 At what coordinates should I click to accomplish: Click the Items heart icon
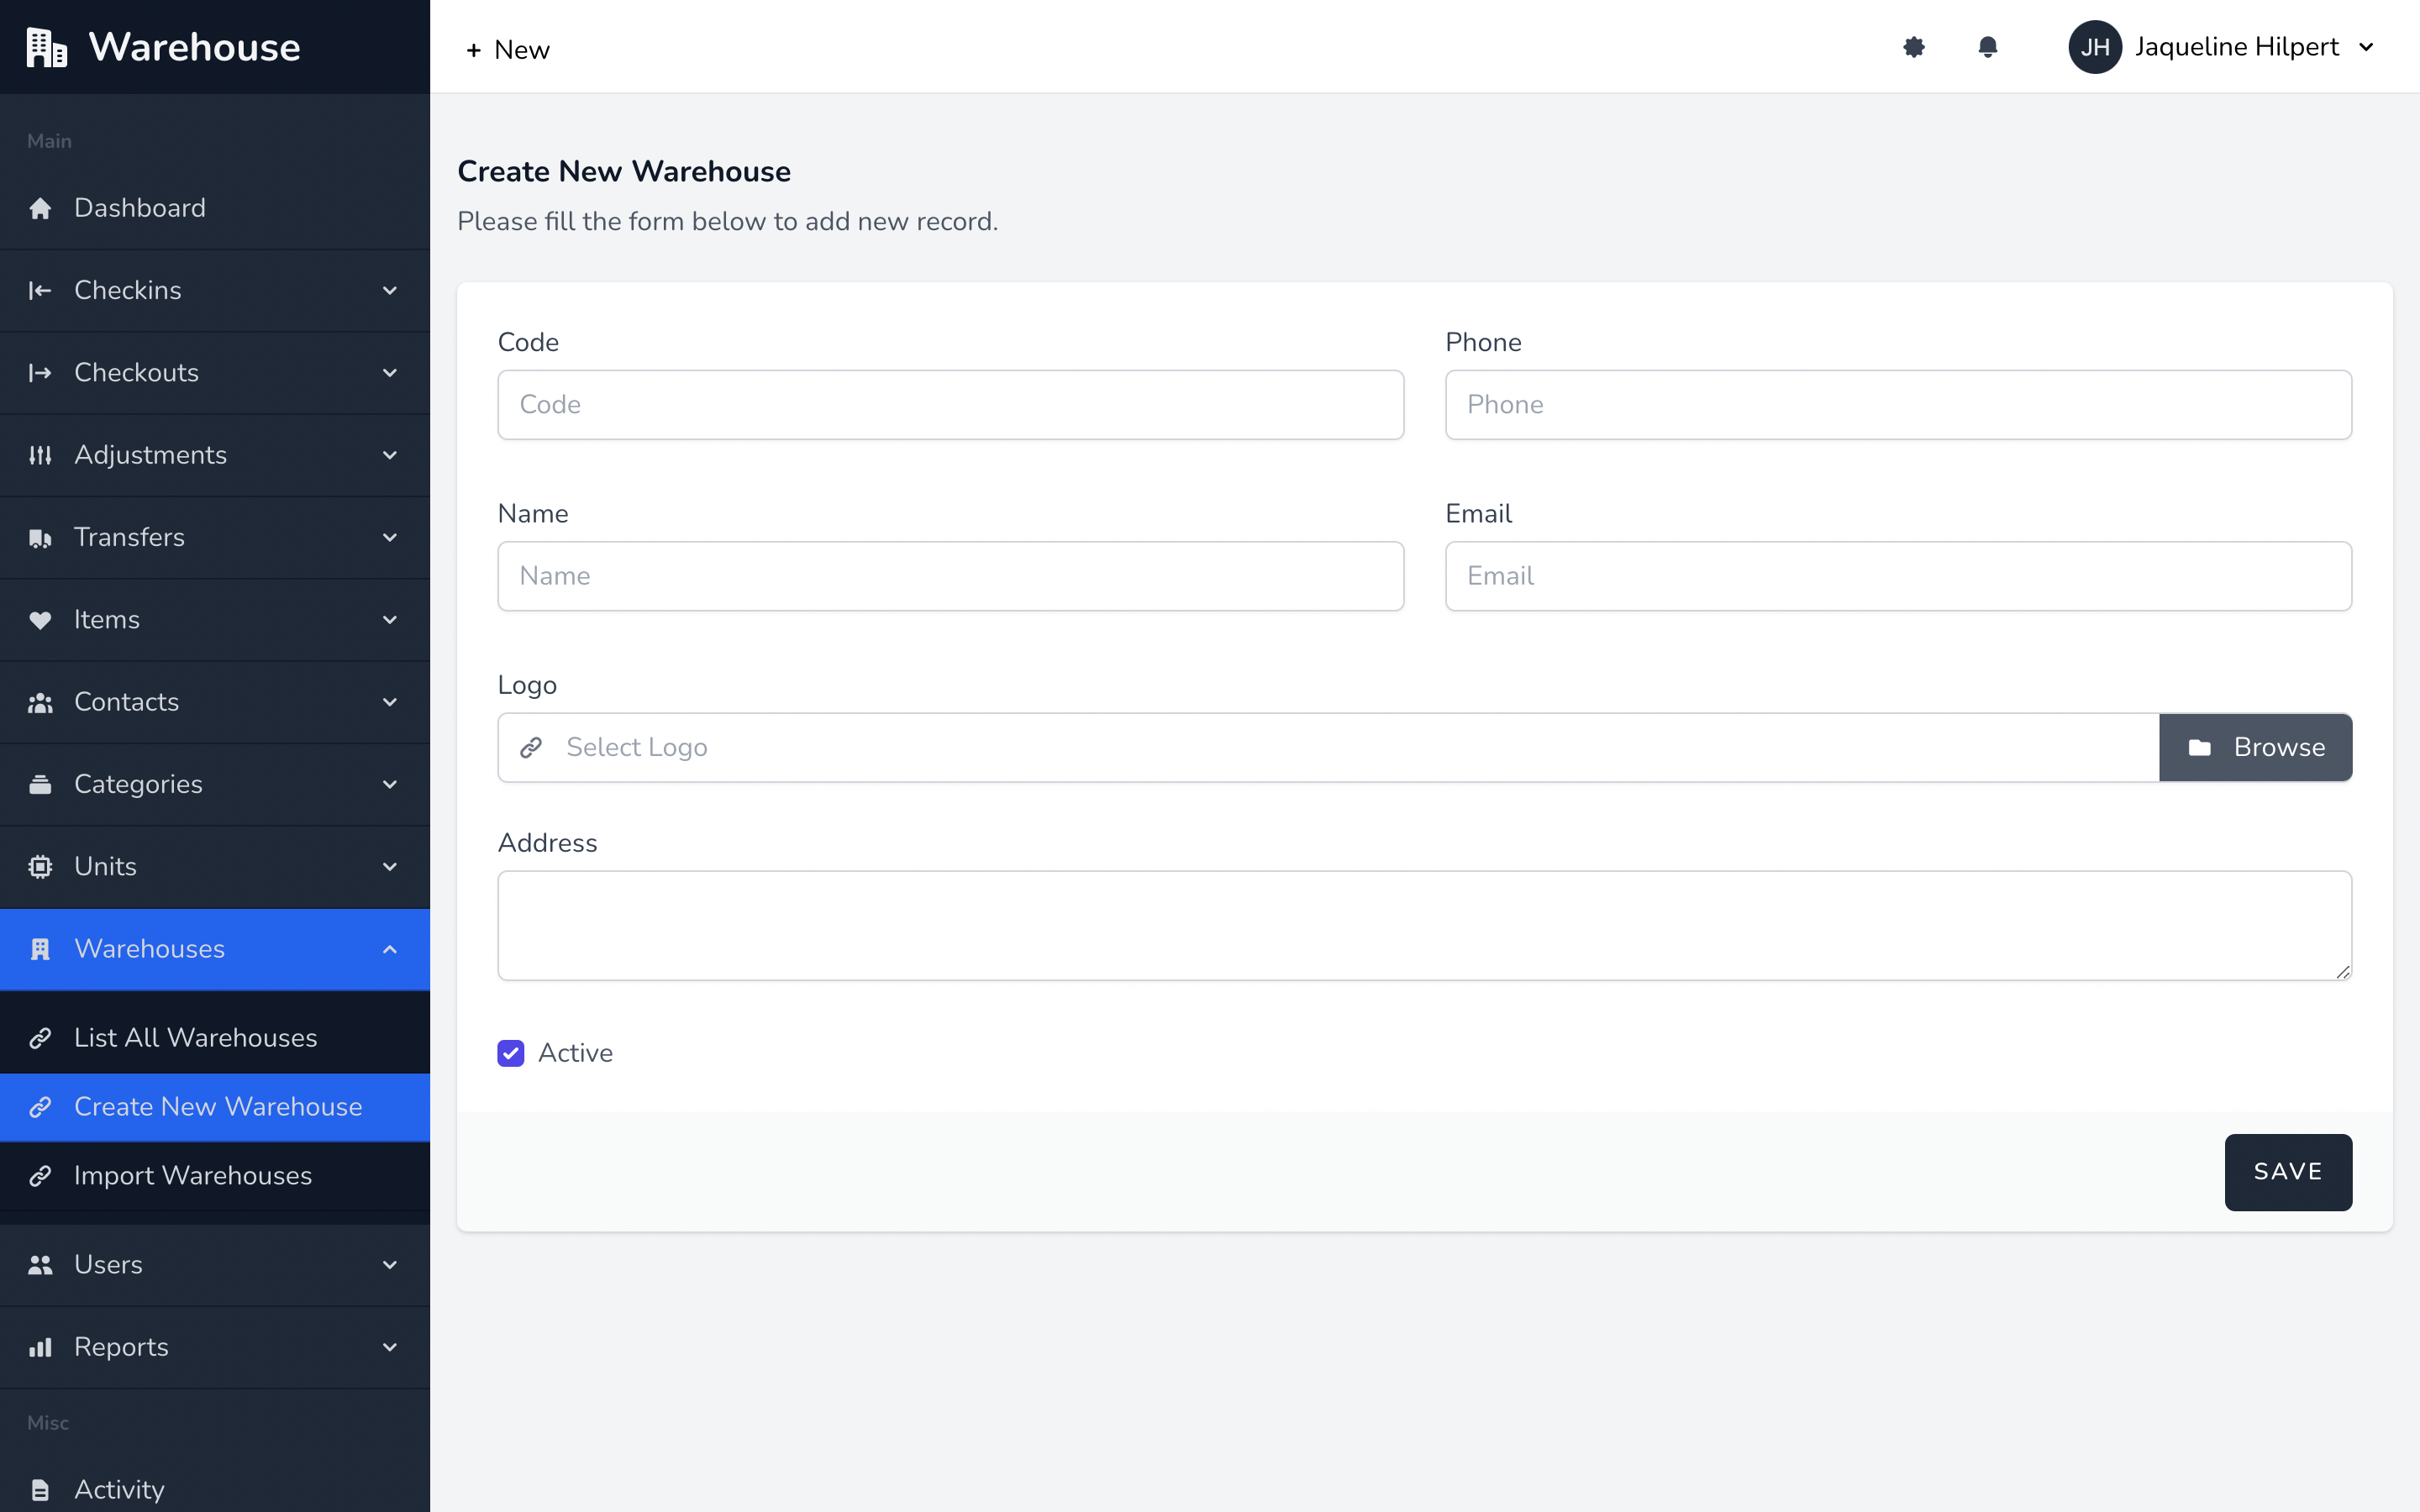click(x=40, y=620)
